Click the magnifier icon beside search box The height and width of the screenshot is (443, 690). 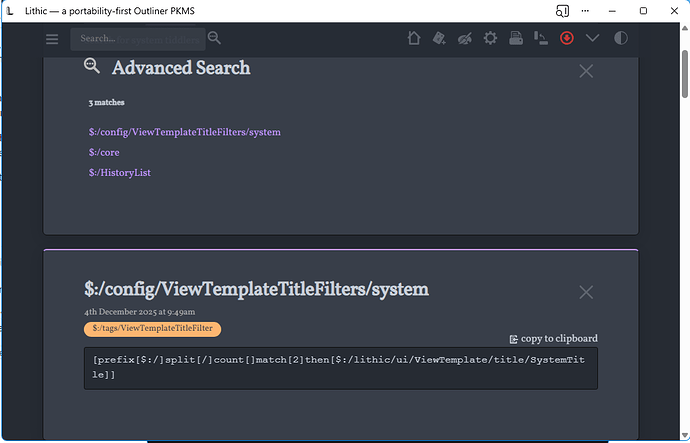pyautogui.click(x=214, y=39)
